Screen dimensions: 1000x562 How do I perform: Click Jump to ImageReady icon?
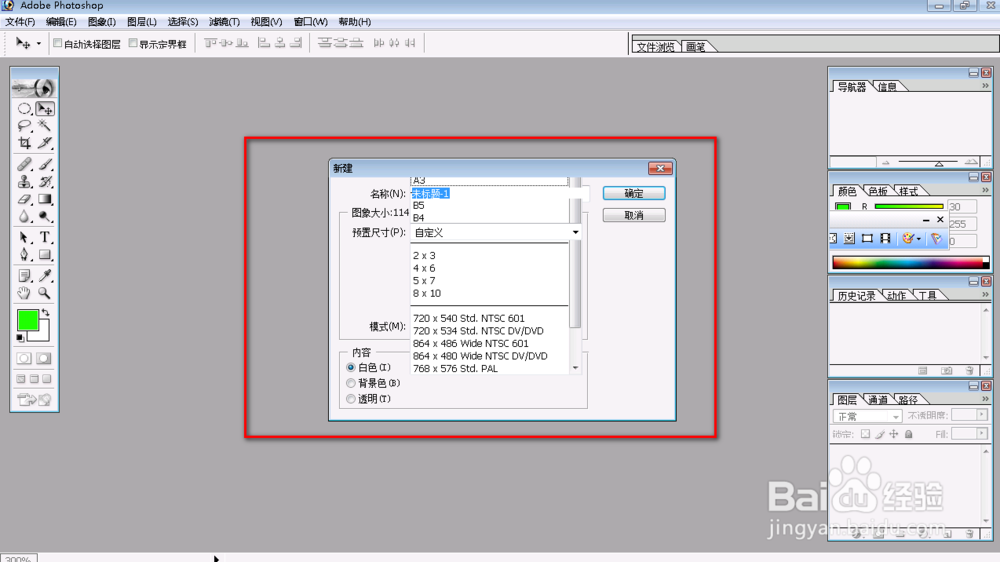pyautogui.click(x=34, y=400)
